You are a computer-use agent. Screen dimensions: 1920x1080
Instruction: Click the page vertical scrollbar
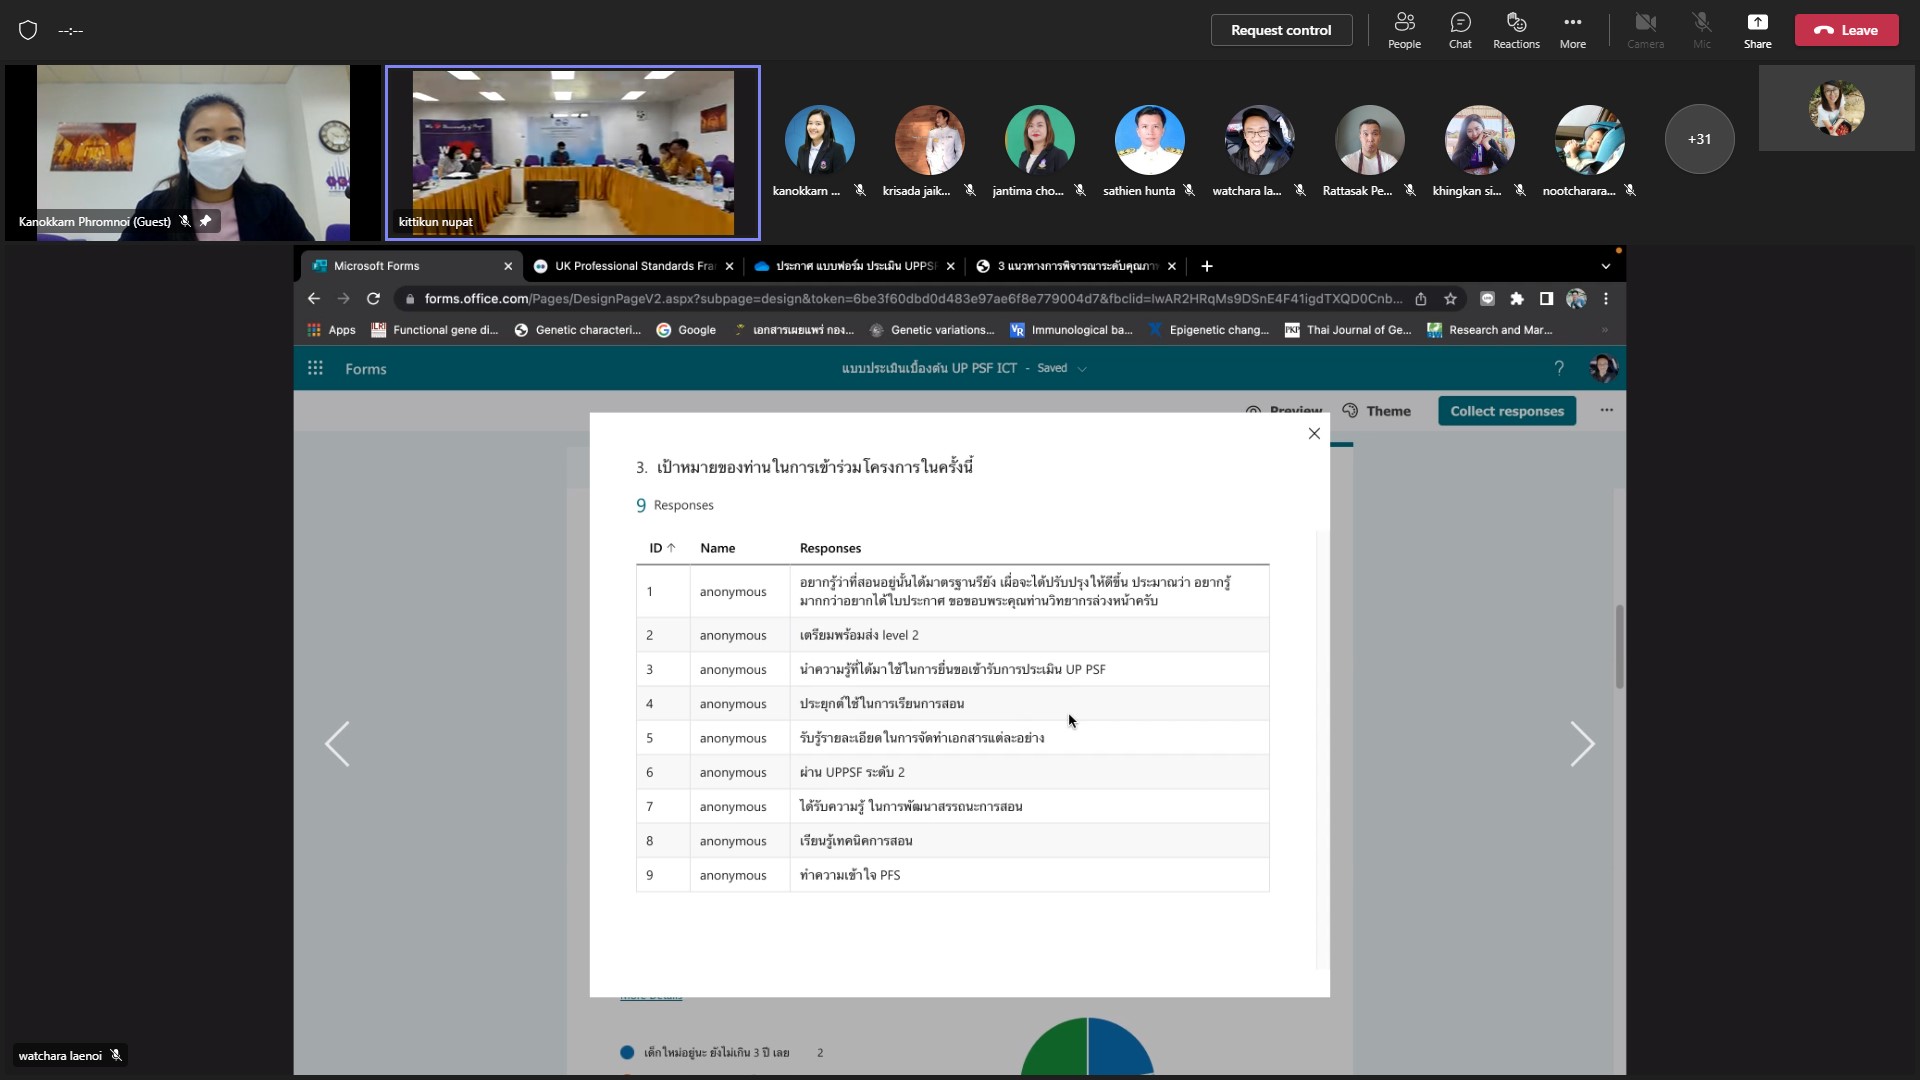point(1619,646)
